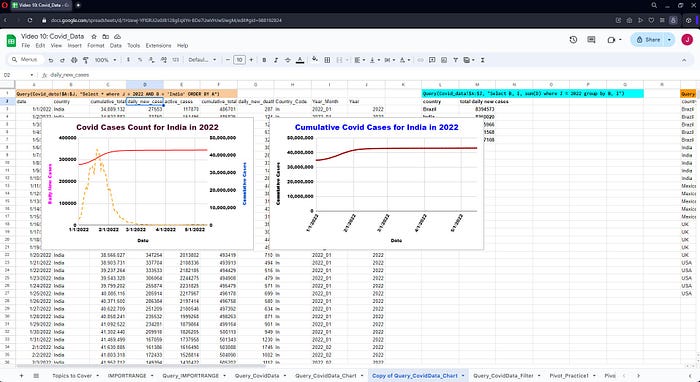Open the Default font dropdown

[202, 60]
